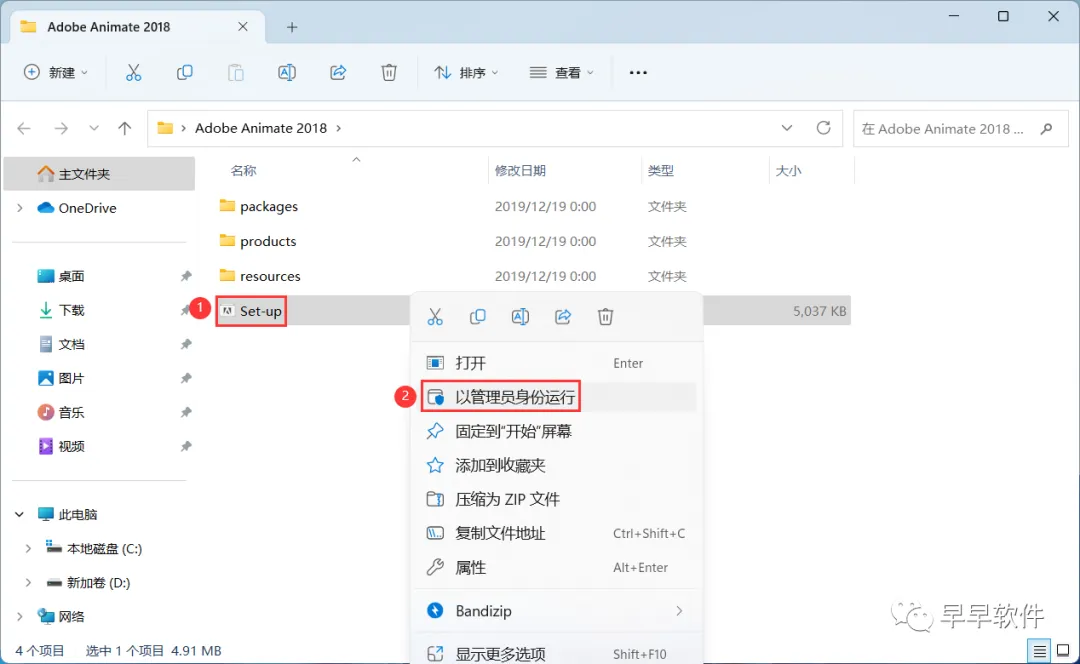This screenshot has height=664, width=1080.
Task: Choose 以管理员身份运行 in context menu
Action: [x=557, y=397]
